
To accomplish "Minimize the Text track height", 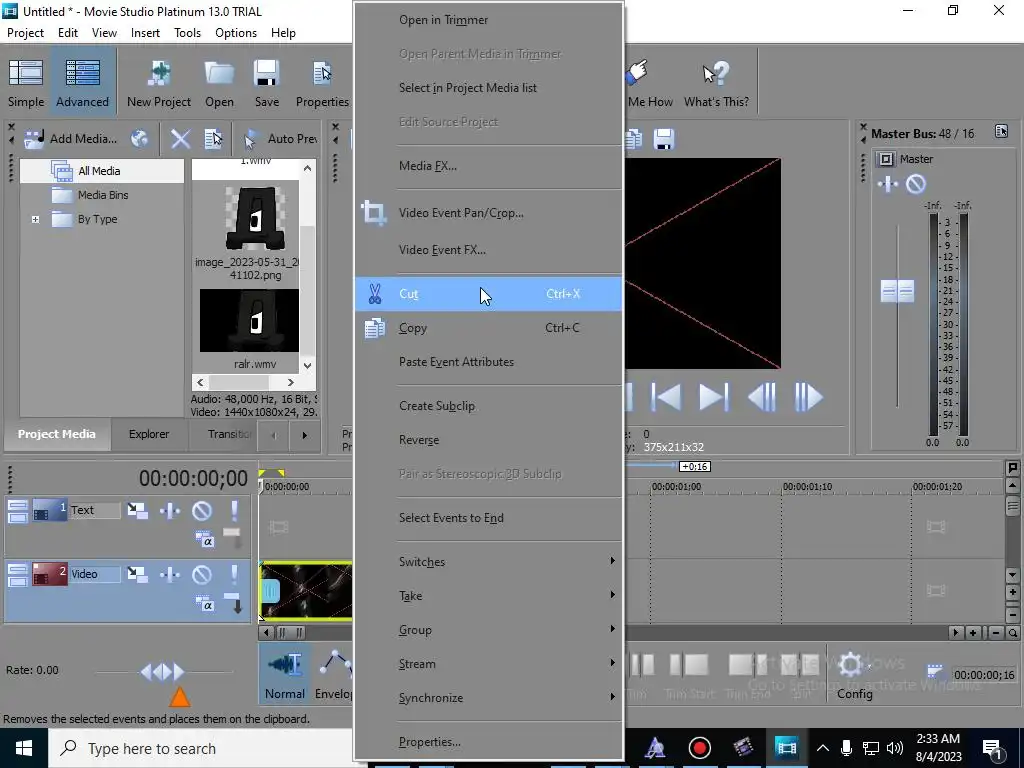I will click(x=18, y=505).
